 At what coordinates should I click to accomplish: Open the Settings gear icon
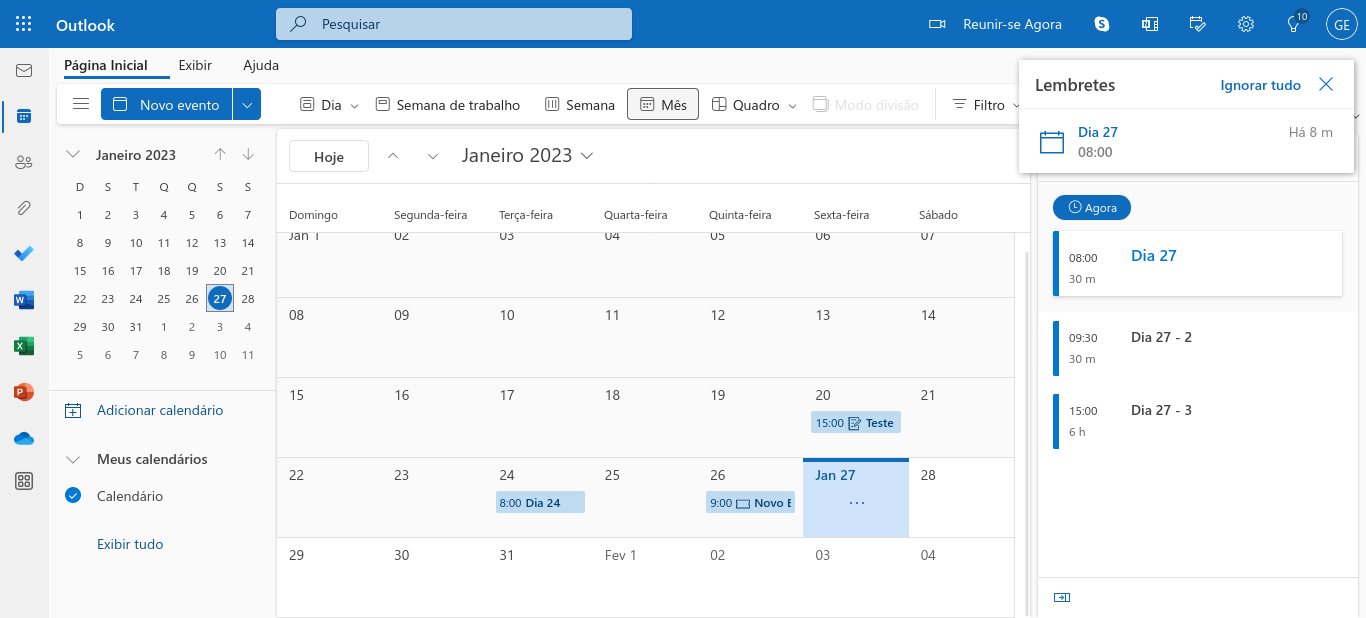(x=1246, y=24)
